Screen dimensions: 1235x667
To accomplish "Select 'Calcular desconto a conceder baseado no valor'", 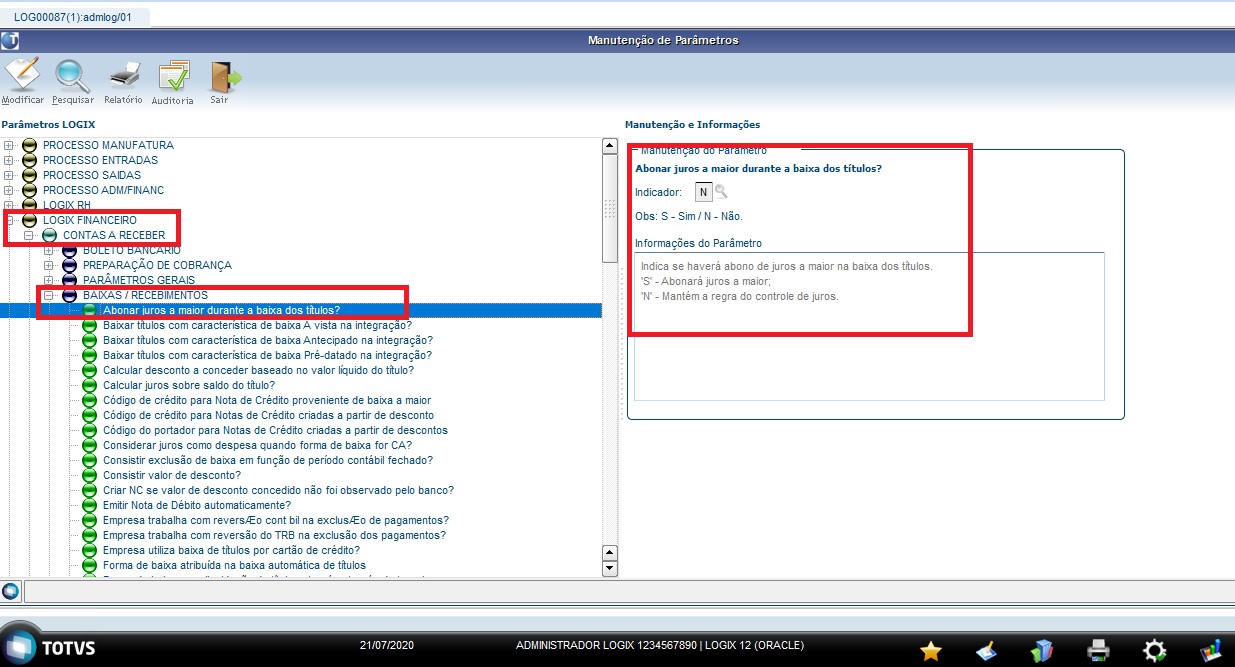I will 258,370.
